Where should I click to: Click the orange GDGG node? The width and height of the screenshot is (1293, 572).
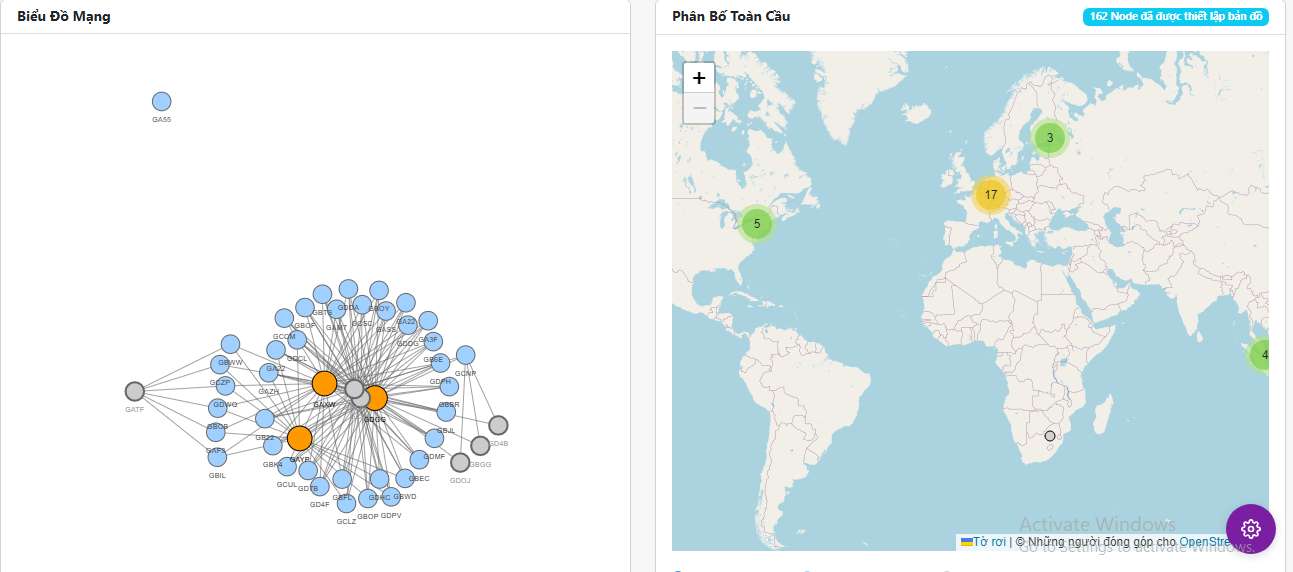click(375, 398)
